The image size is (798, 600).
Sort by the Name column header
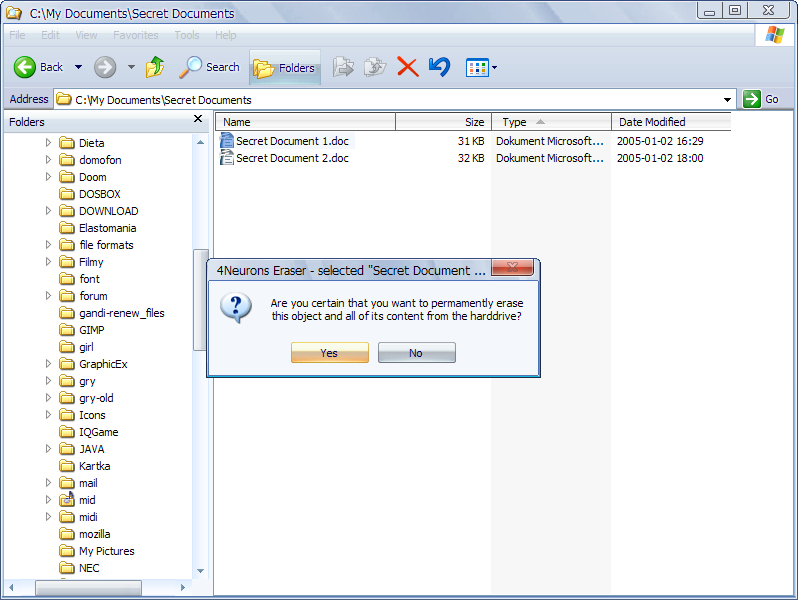tap(305, 122)
